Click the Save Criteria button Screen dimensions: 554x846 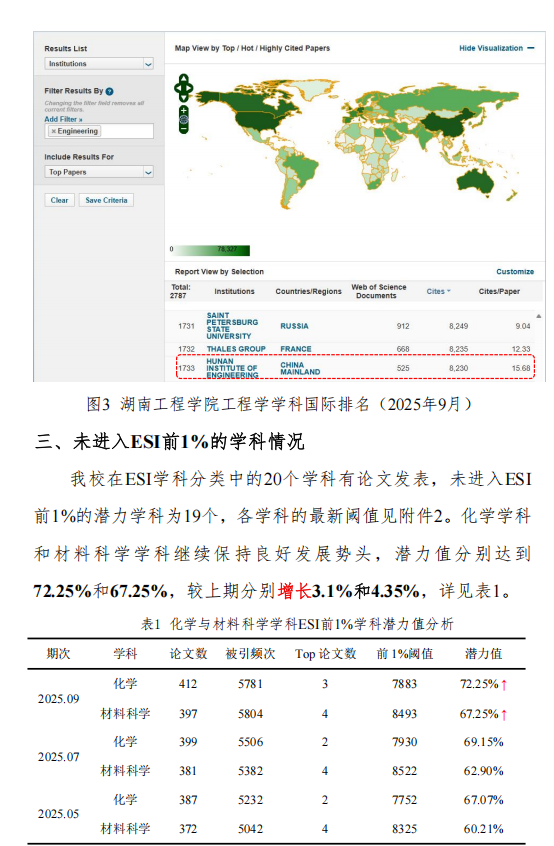[x=106, y=200]
